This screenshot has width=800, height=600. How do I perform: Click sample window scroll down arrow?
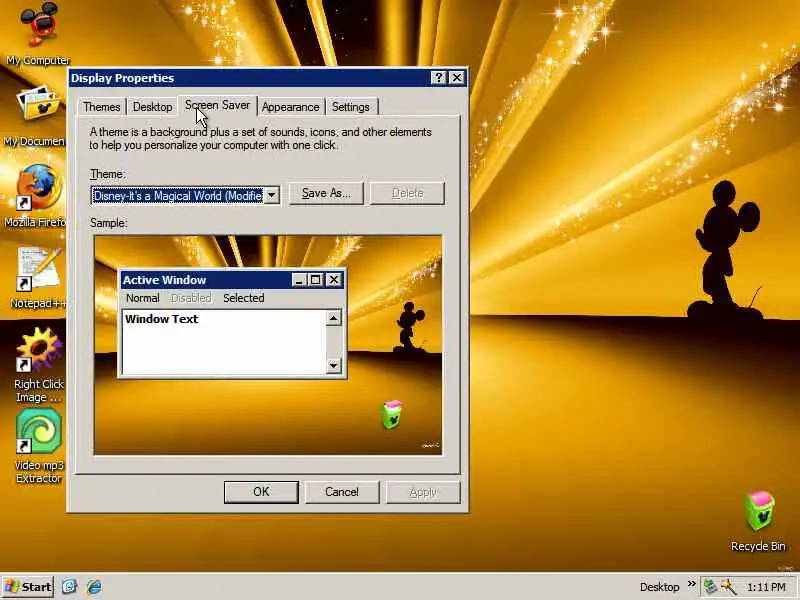coord(334,365)
